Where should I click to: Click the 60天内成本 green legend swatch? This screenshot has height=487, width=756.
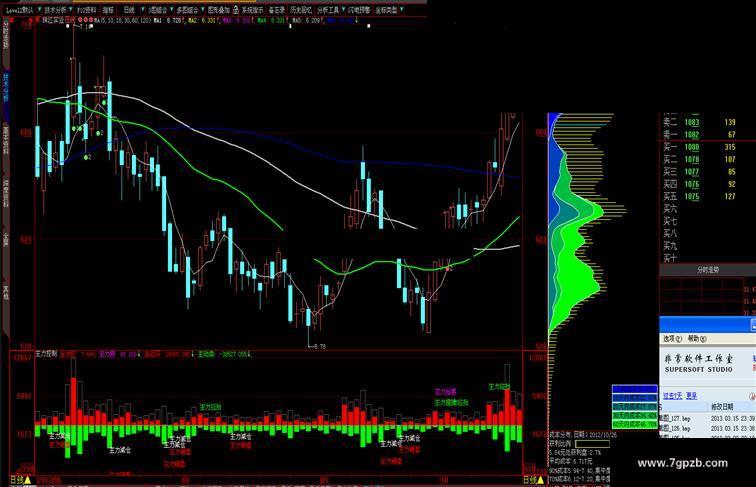pyautogui.click(x=634, y=425)
